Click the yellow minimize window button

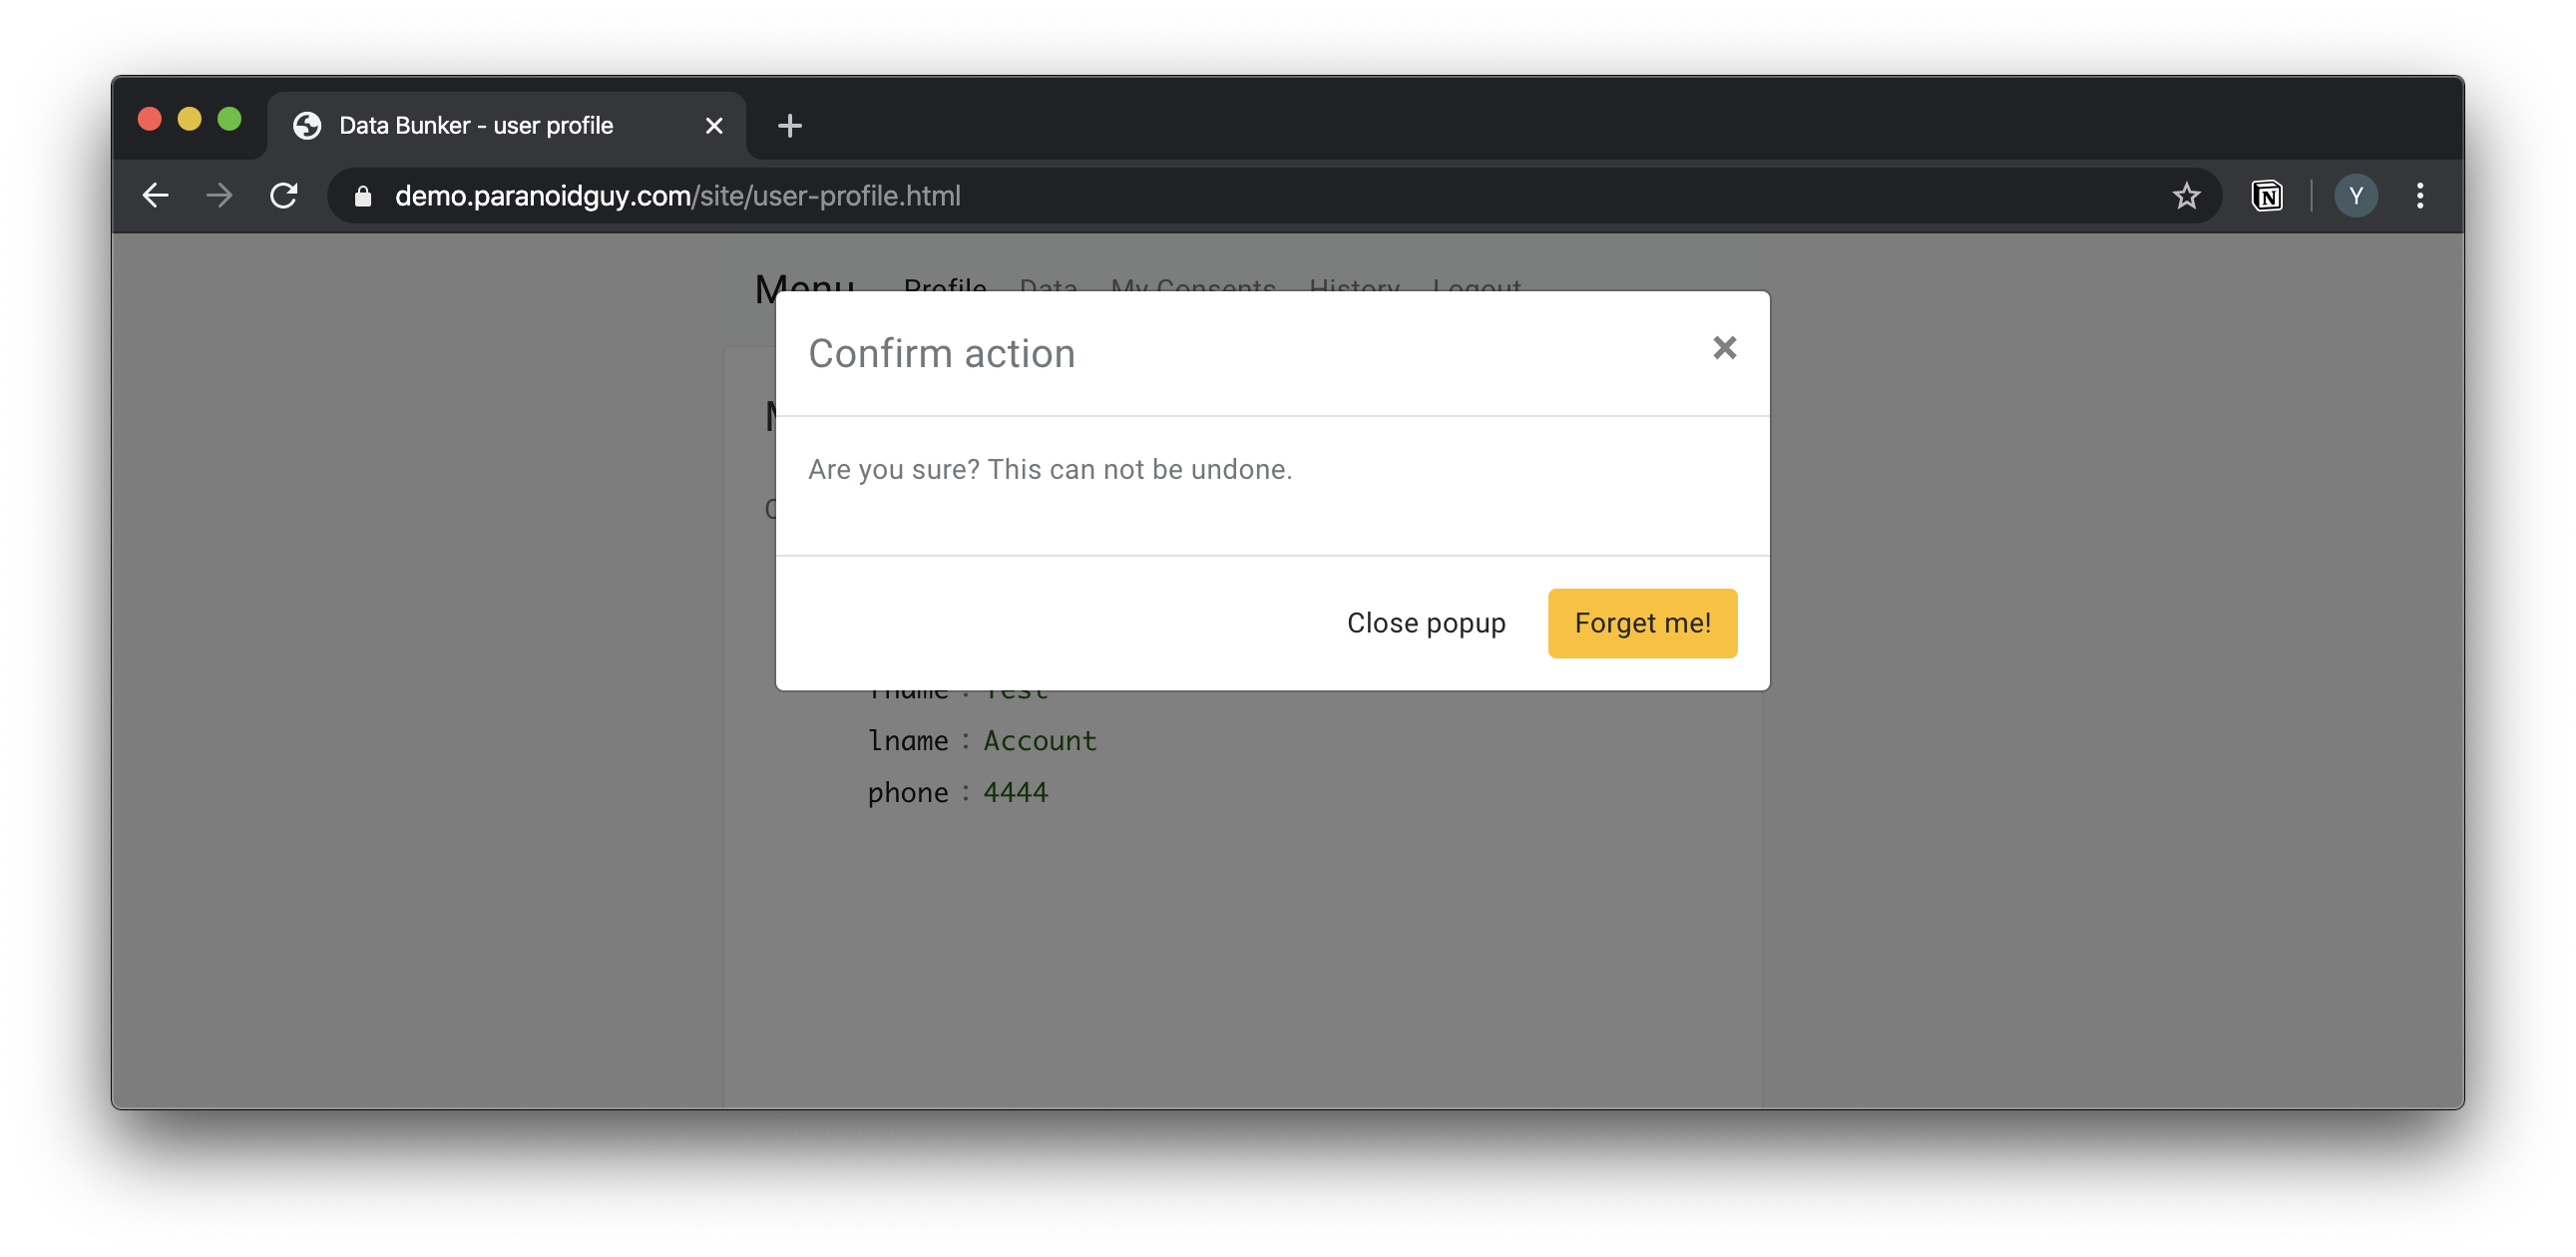pos(189,119)
